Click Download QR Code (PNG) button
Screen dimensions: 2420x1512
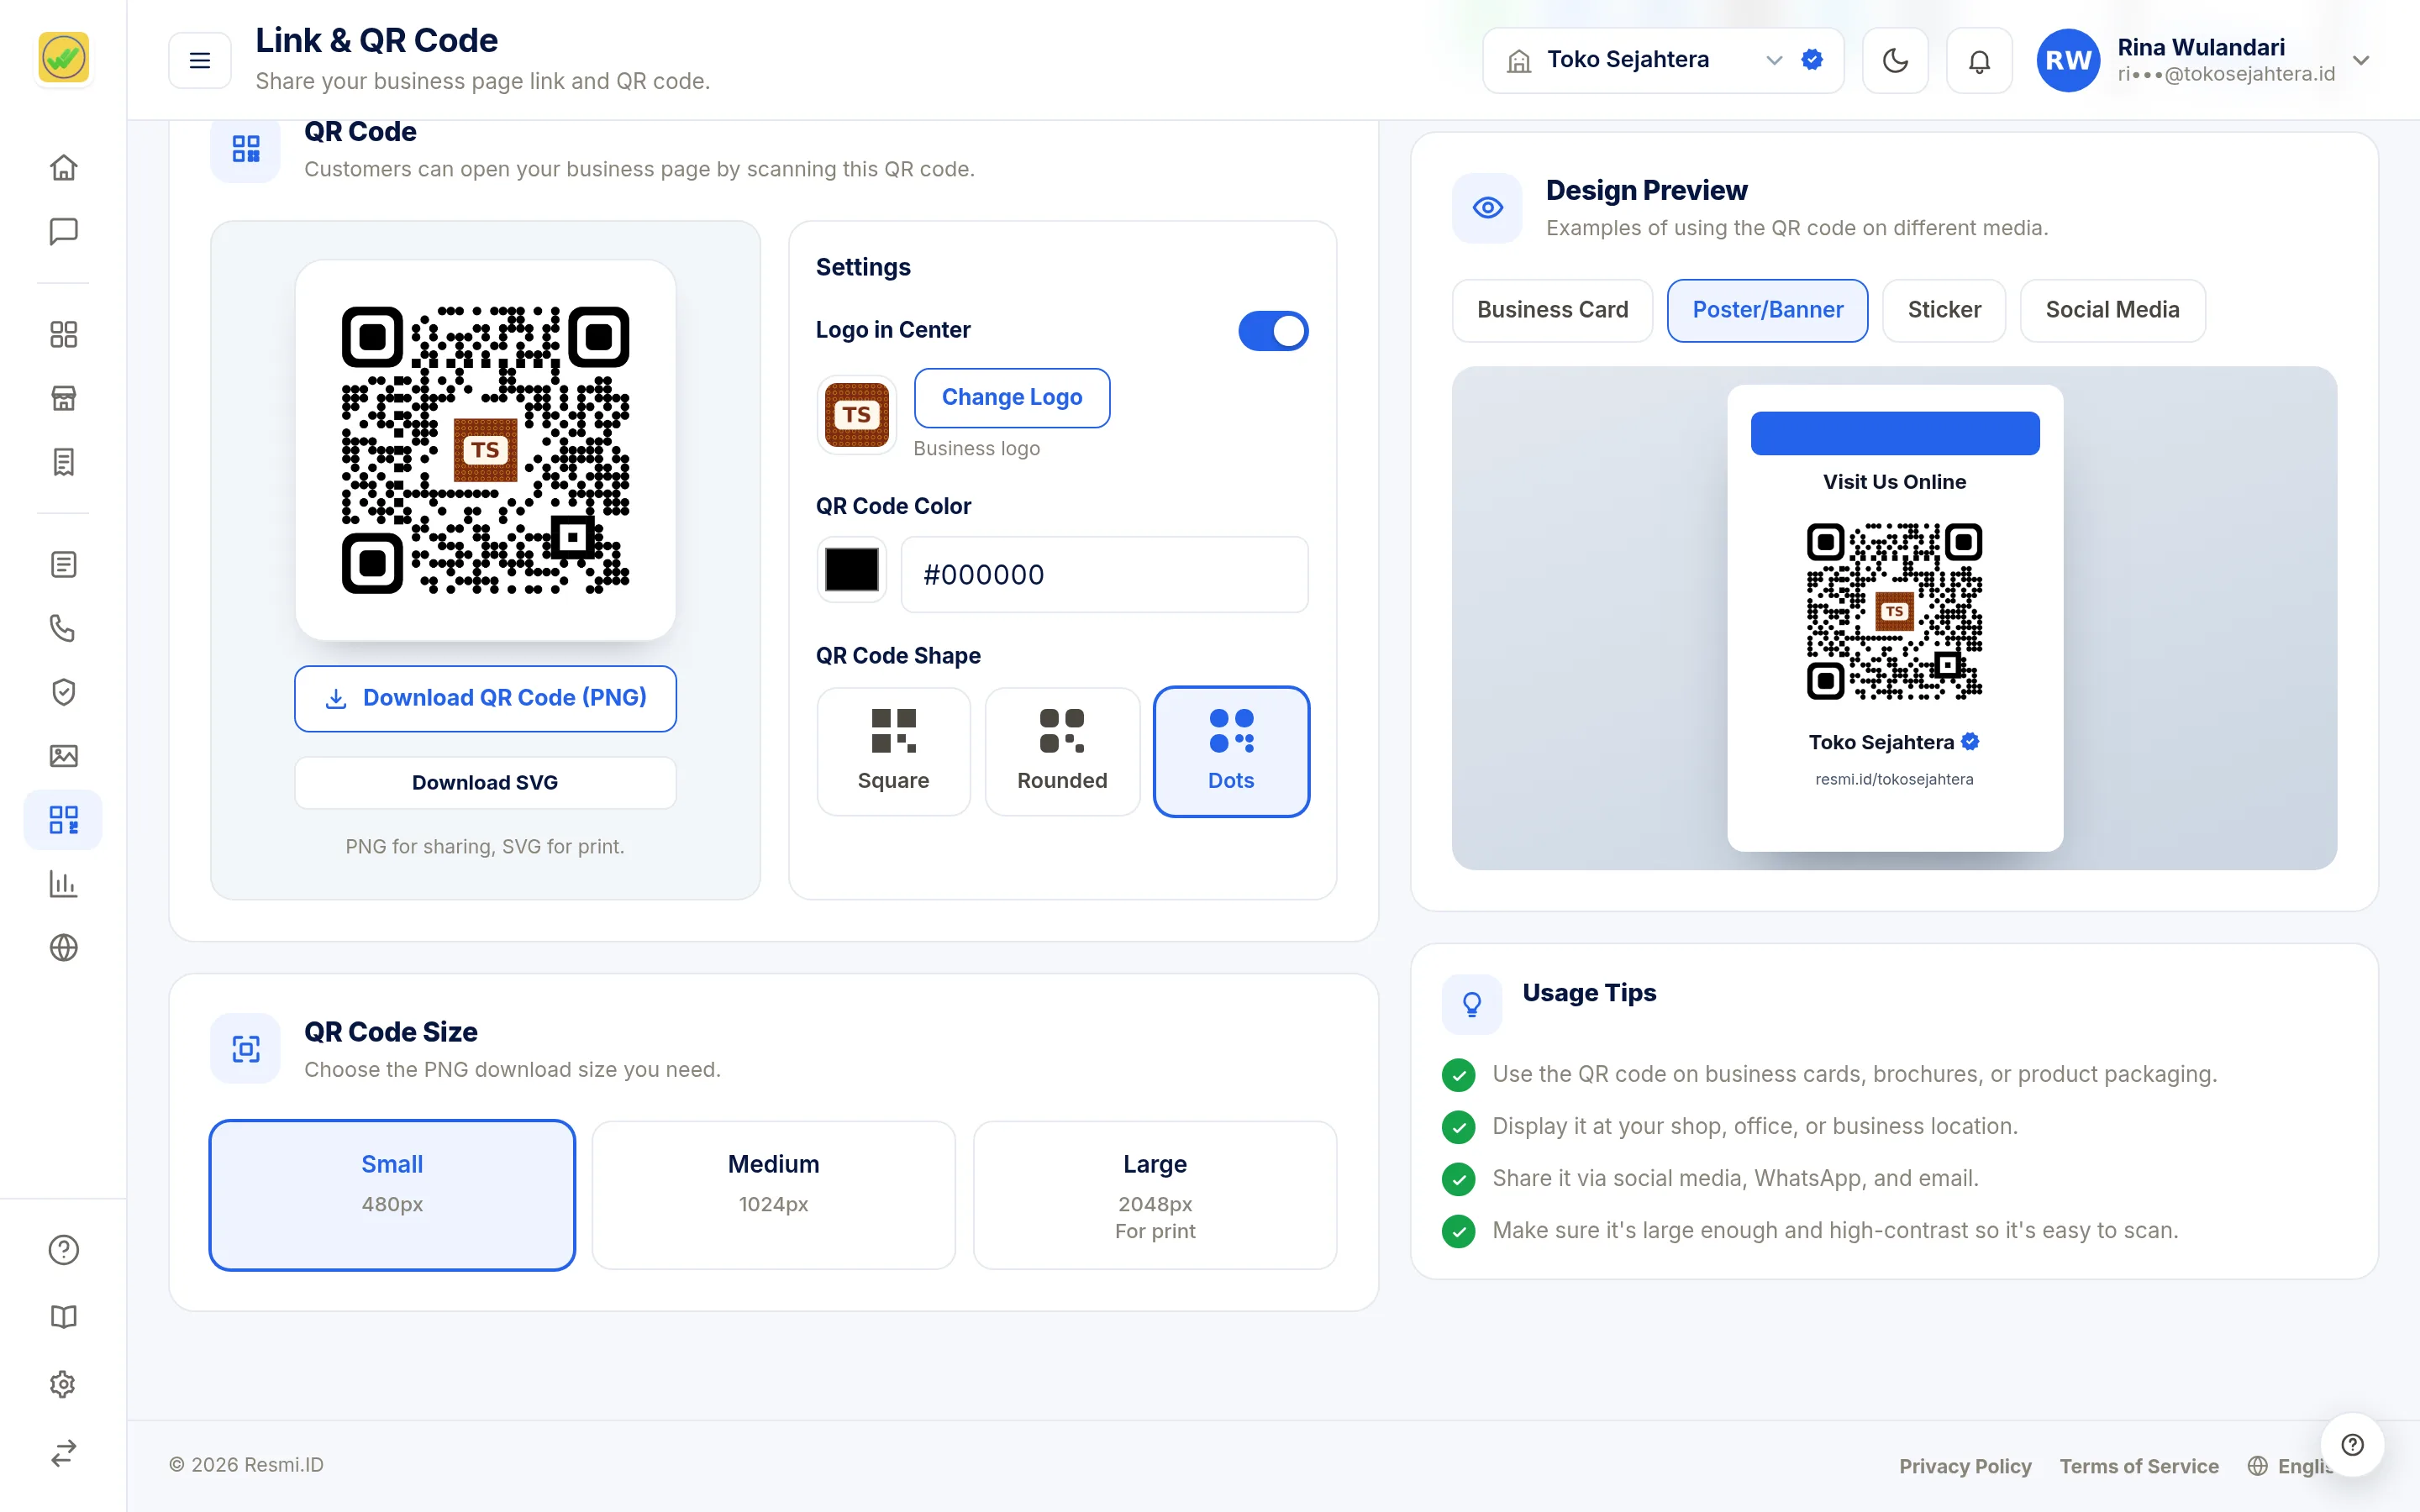pyautogui.click(x=485, y=698)
